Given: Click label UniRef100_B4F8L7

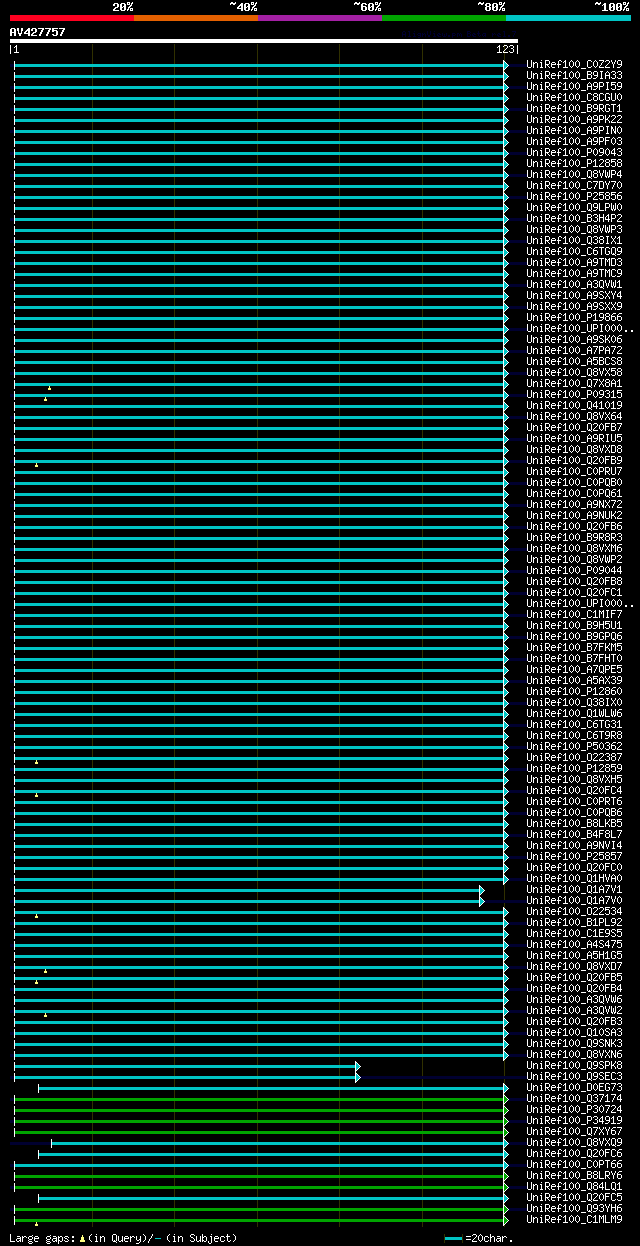Looking at the screenshot, I should pos(574,834).
